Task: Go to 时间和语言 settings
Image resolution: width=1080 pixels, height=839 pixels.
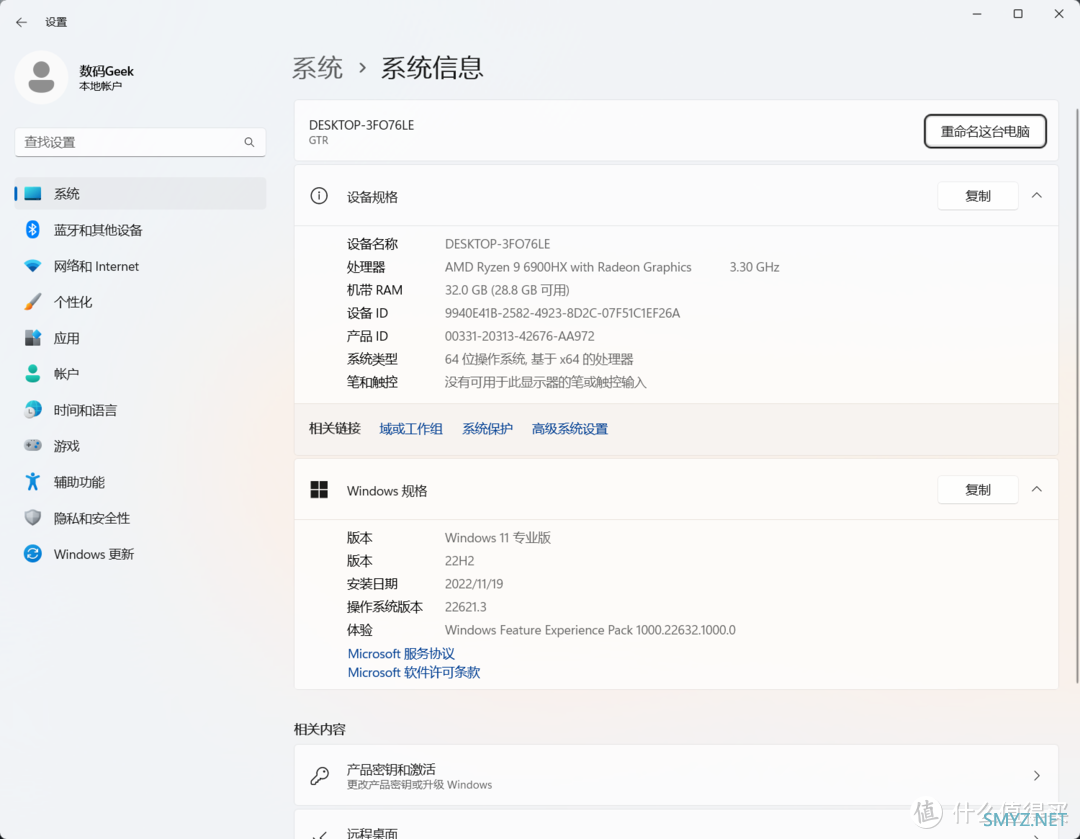Action: click(140, 410)
